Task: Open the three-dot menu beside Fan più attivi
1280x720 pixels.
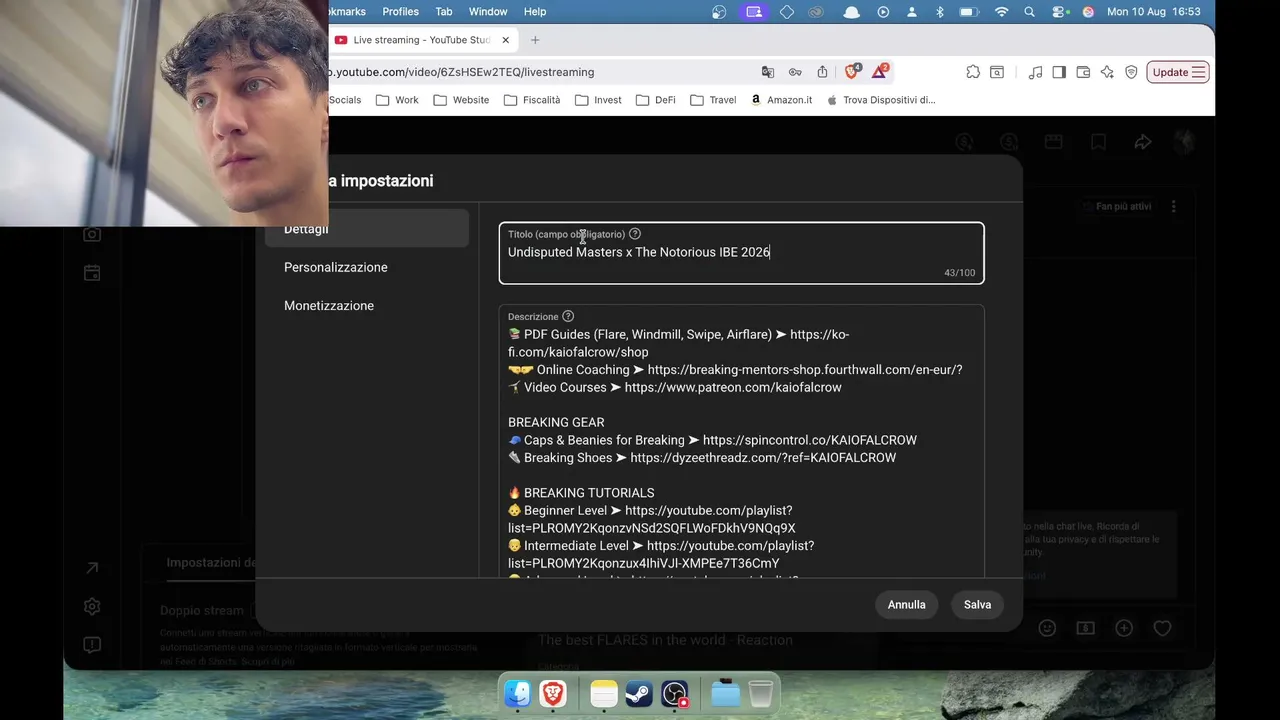Action: pos(1173,206)
